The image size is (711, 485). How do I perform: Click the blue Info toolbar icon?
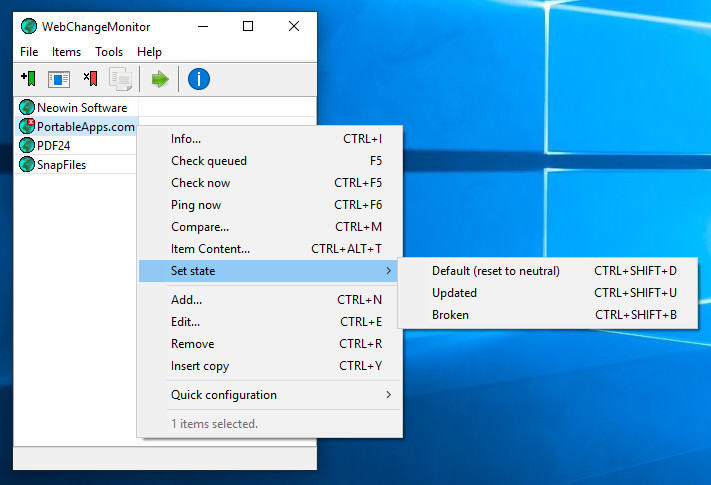pos(199,79)
